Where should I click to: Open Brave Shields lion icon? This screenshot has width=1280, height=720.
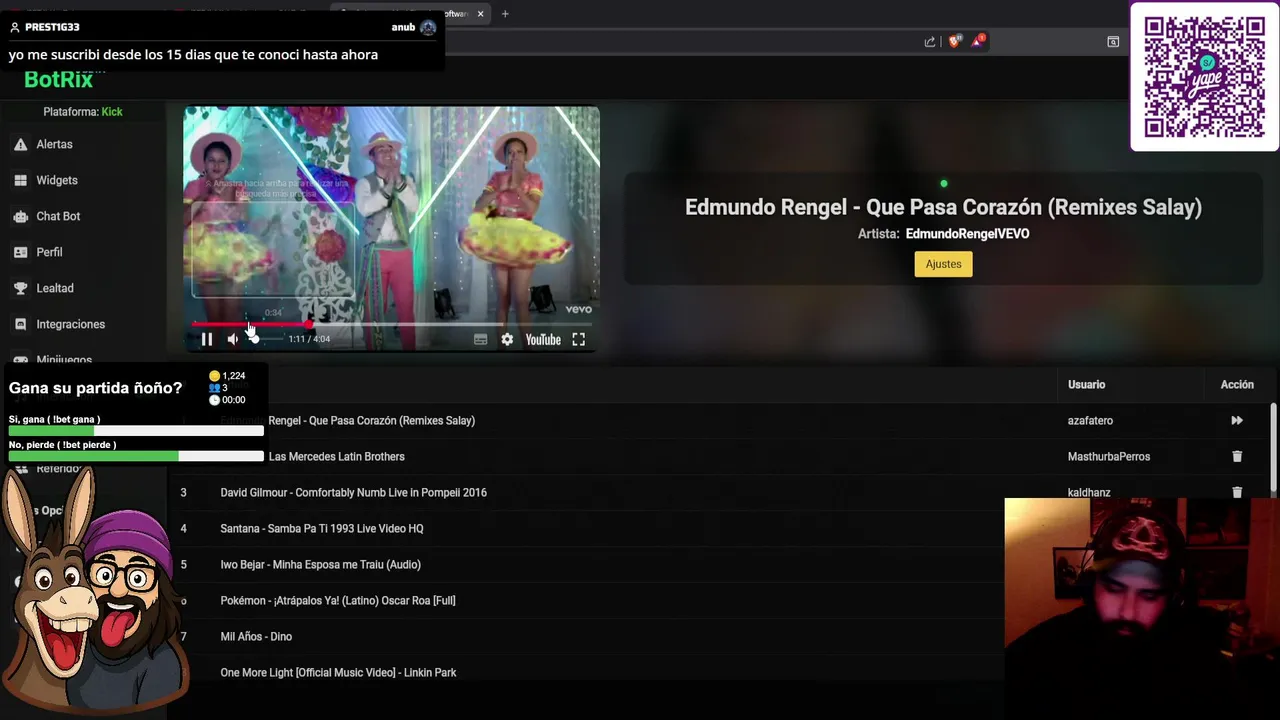(954, 41)
